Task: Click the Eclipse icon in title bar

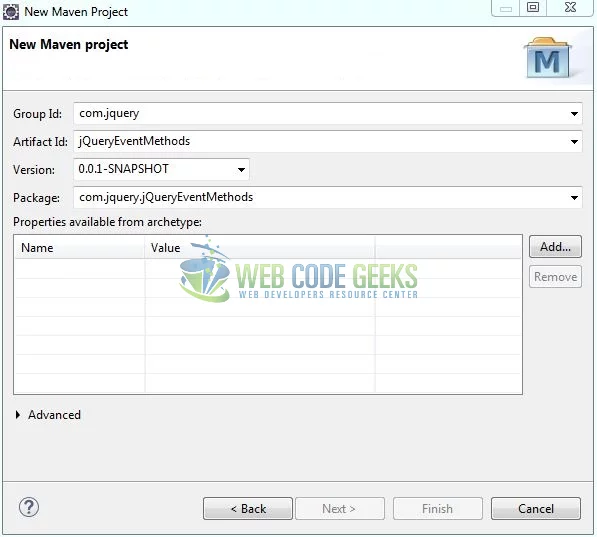Action: tap(11, 11)
